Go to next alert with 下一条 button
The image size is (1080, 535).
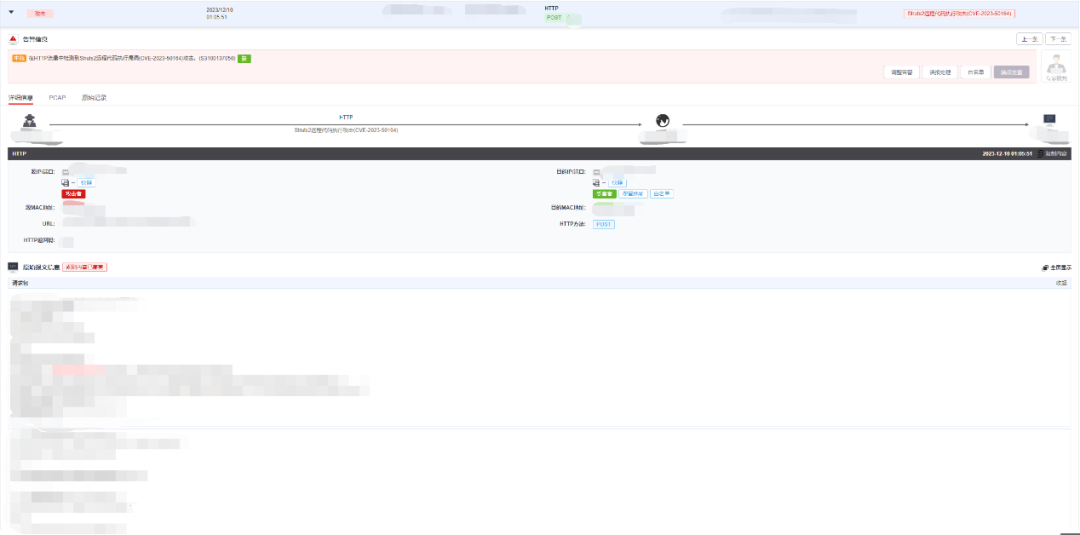pos(1057,39)
